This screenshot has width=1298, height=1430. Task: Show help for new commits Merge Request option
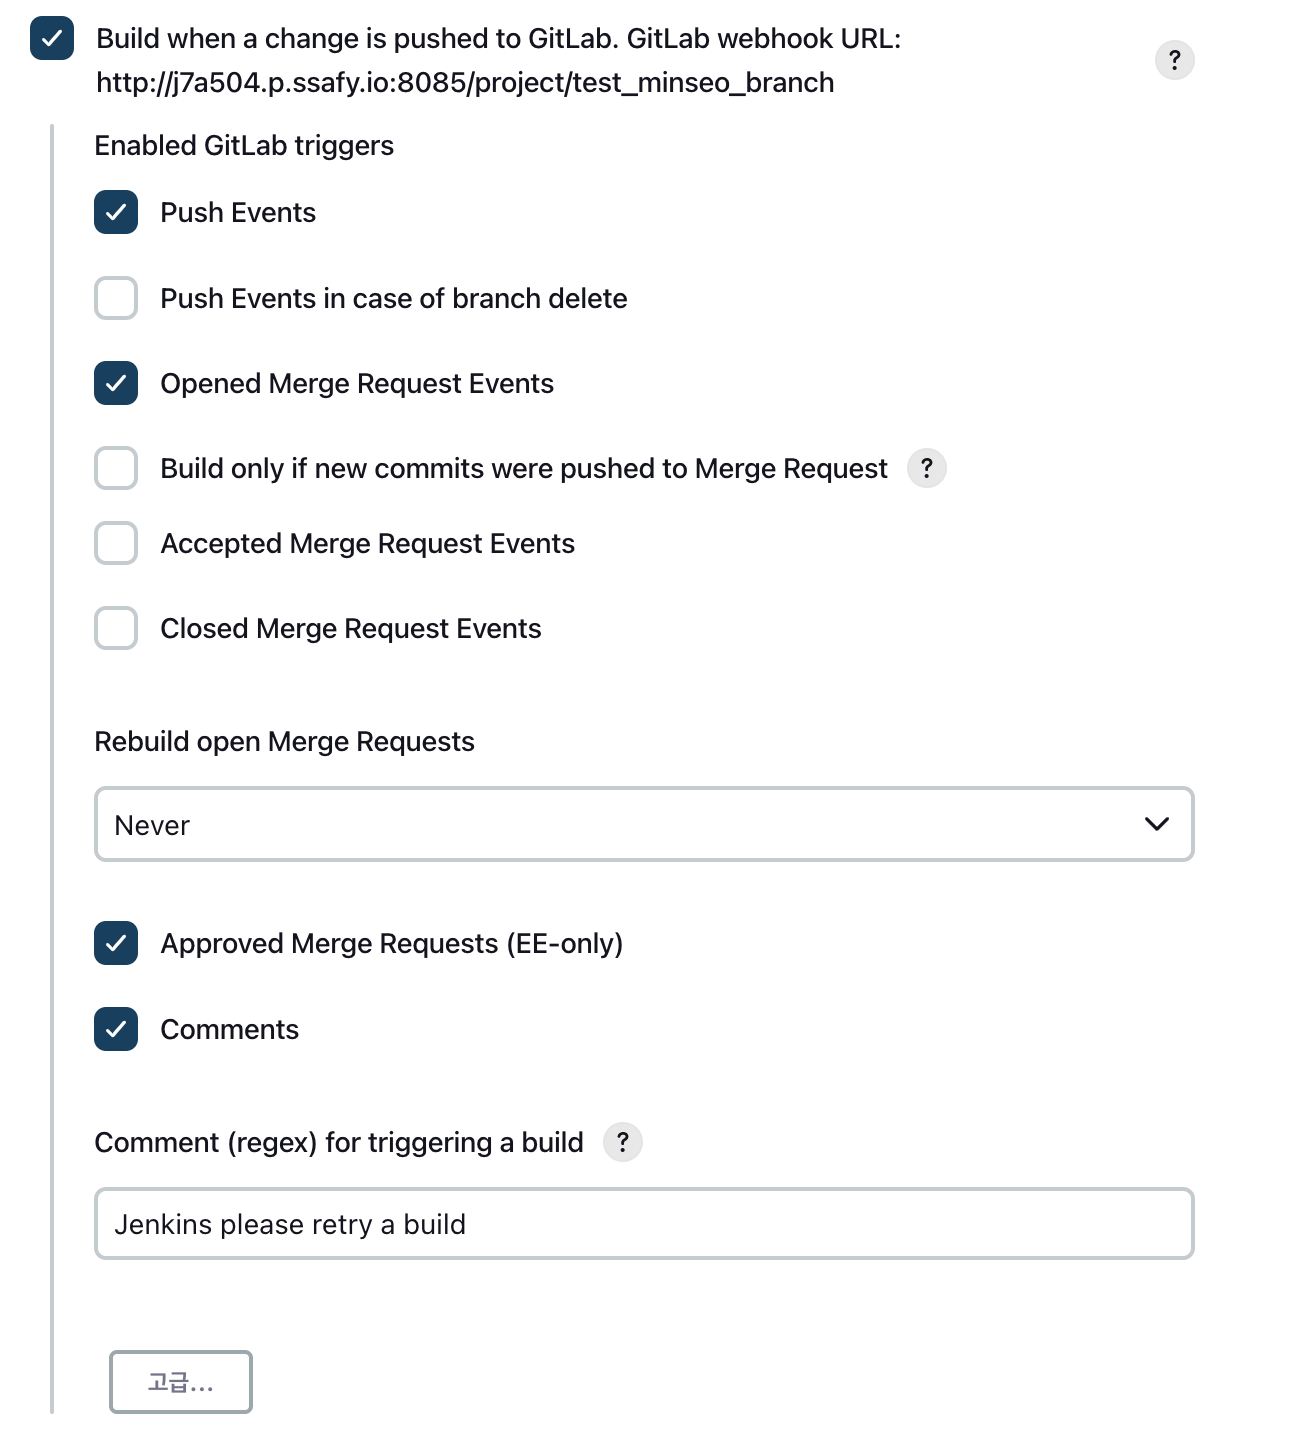point(926,468)
